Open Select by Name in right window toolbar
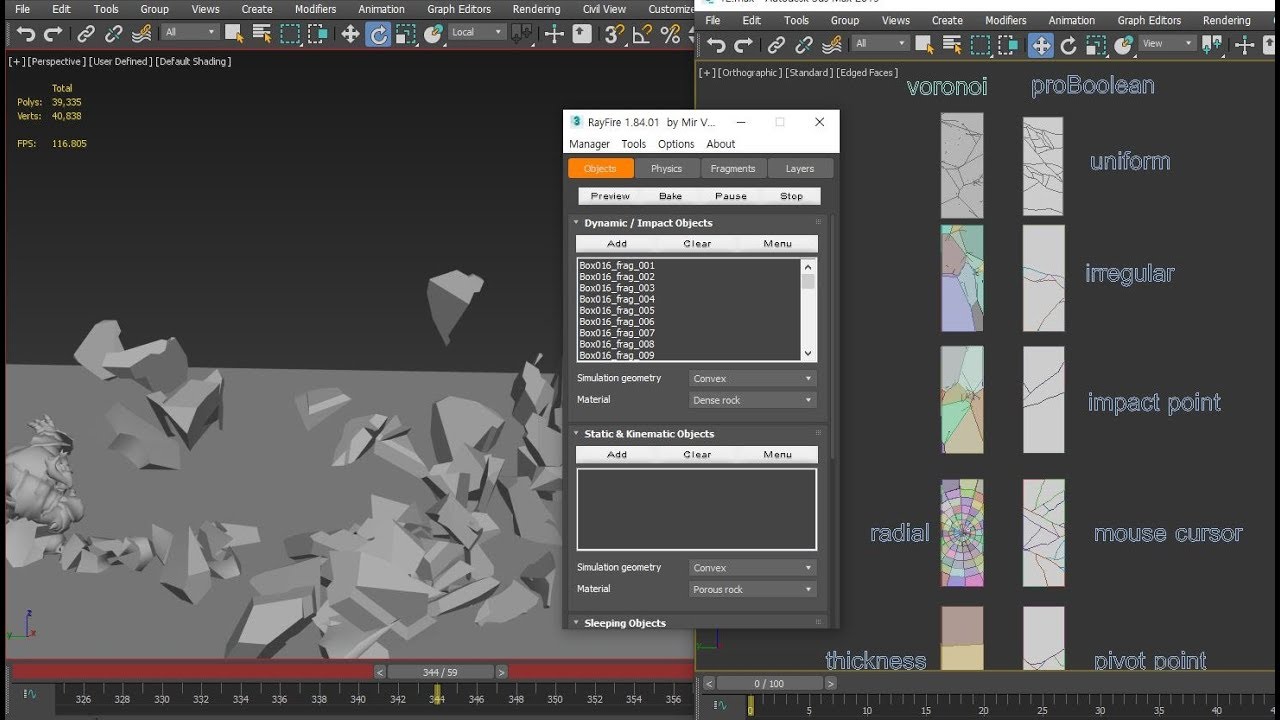This screenshot has height=720, width=1280. (x=952, y=44)
